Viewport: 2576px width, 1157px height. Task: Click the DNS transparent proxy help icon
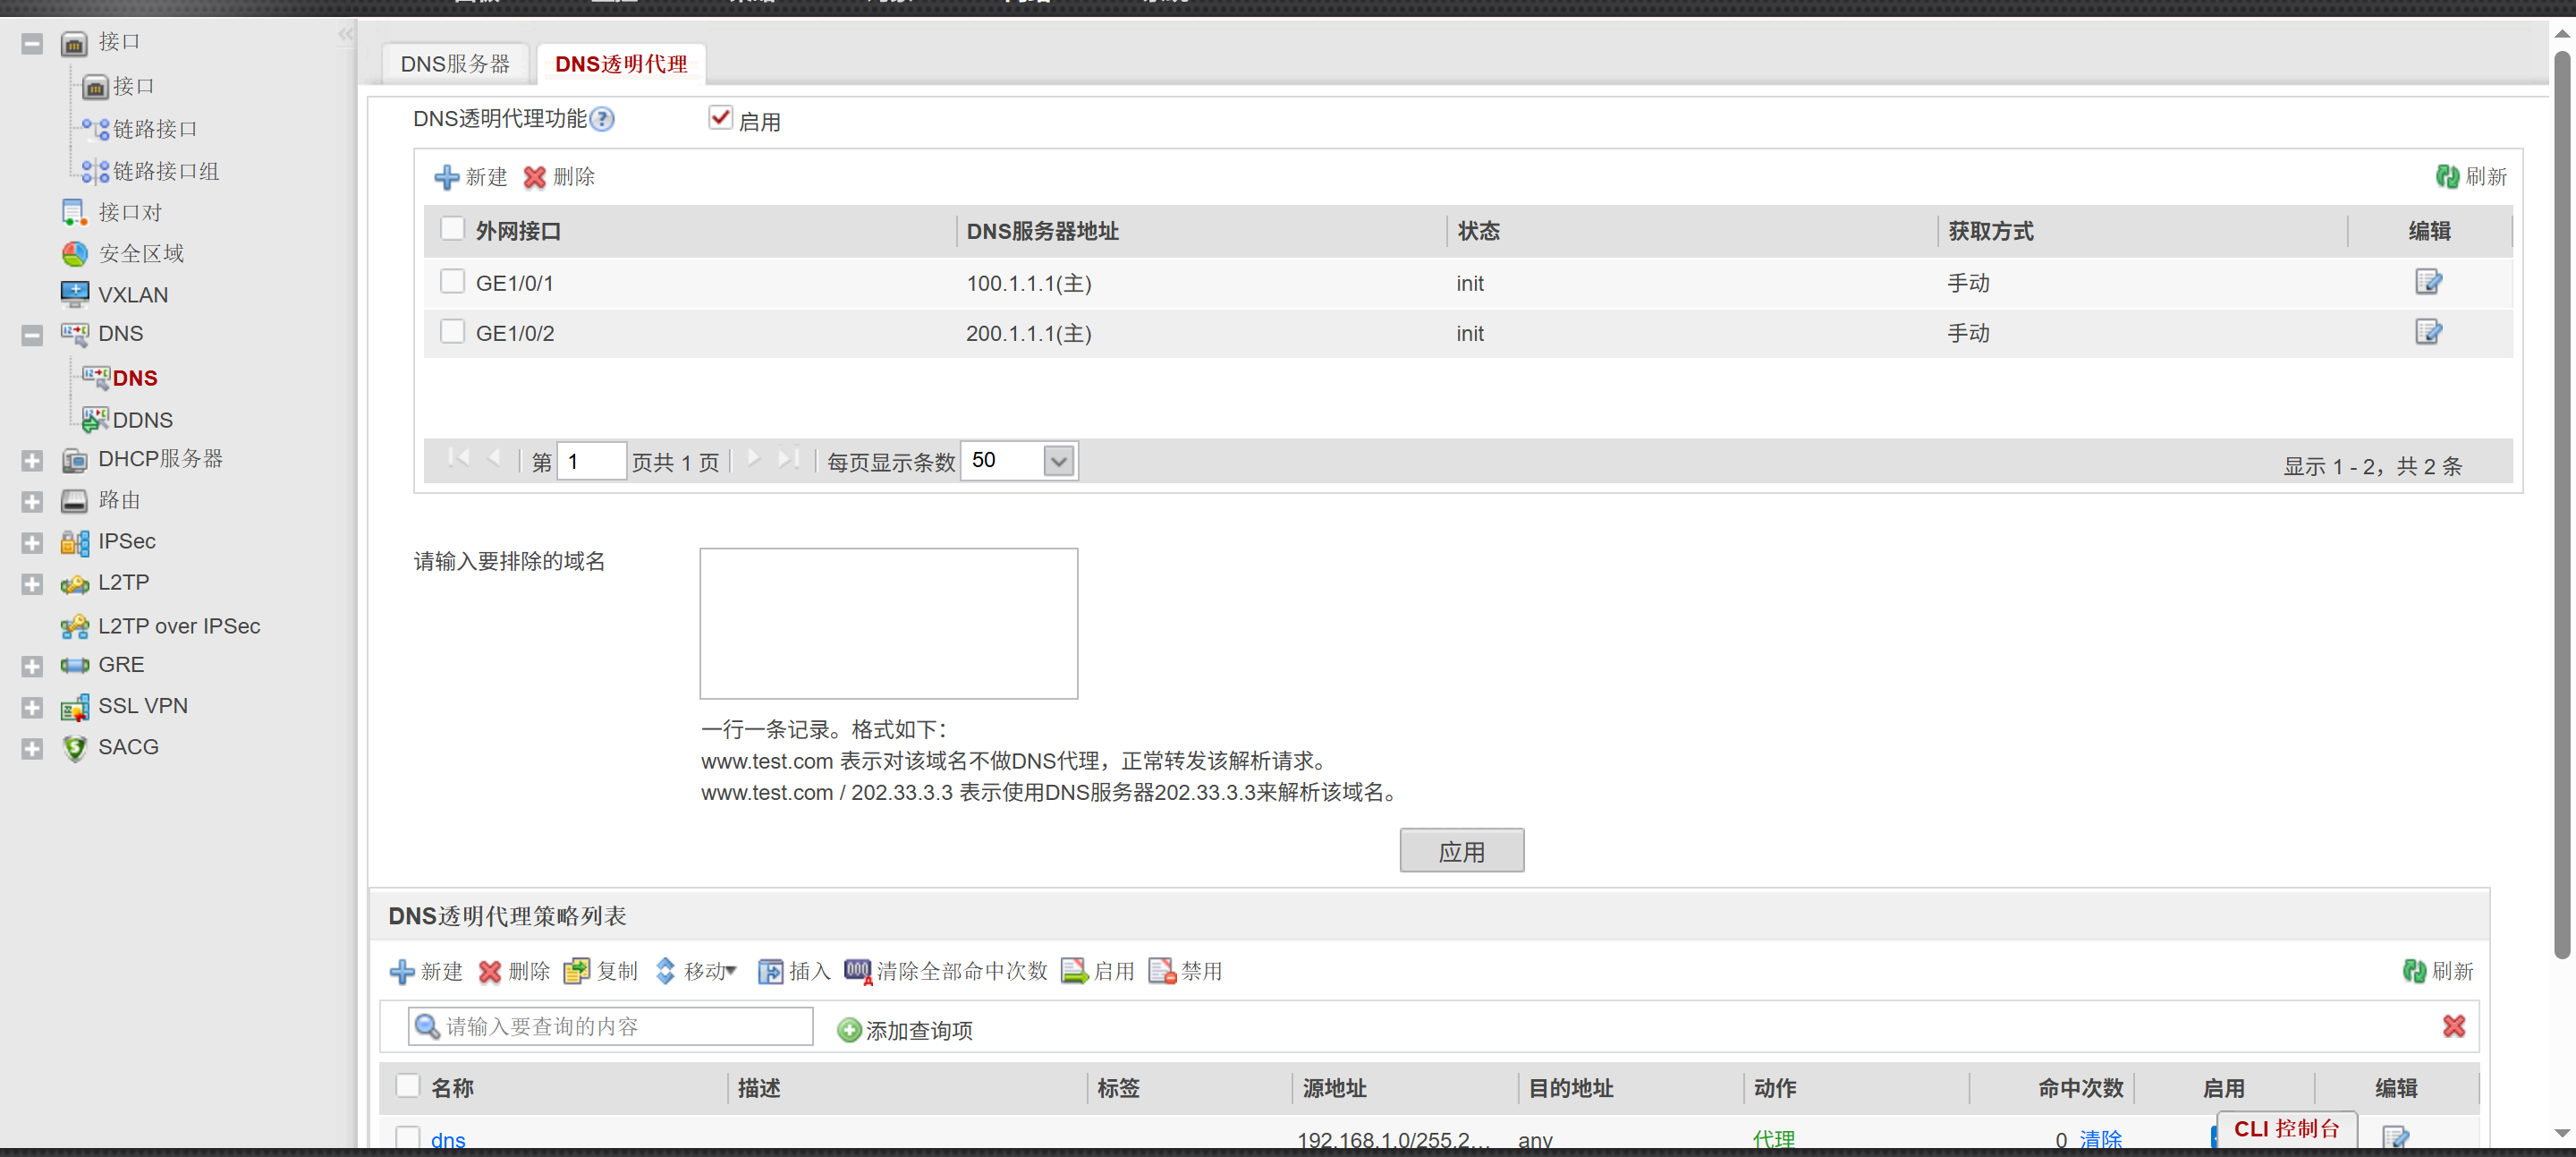click(x=601, y=120)
